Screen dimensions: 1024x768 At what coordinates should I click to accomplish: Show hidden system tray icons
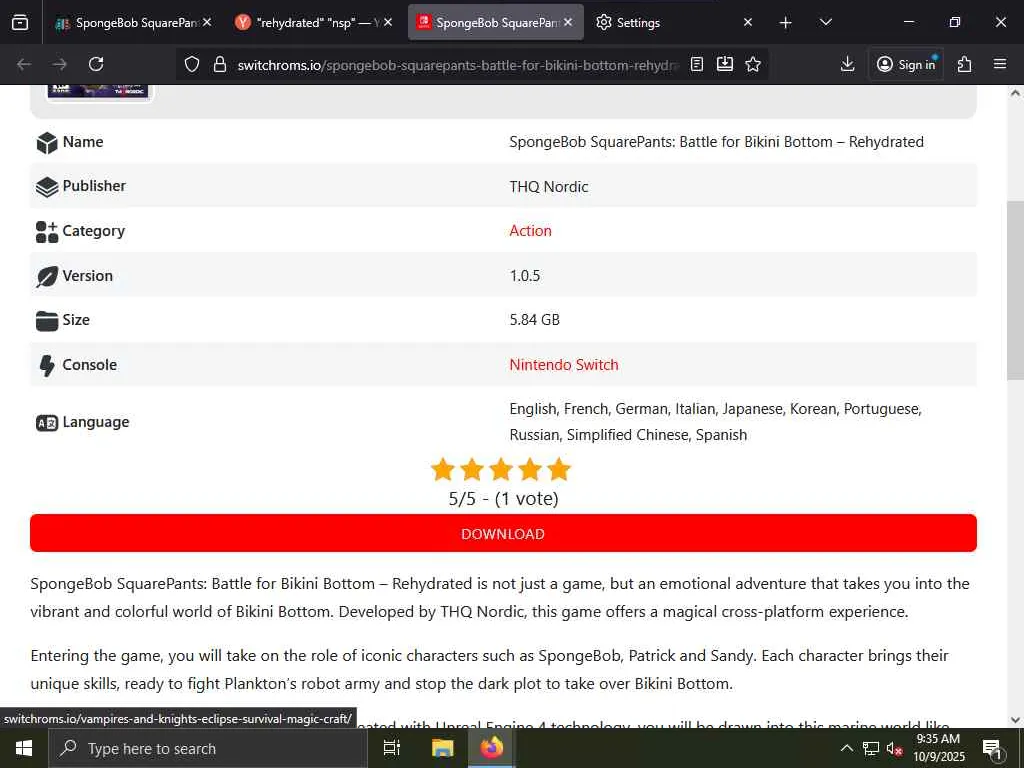(846, 748)
